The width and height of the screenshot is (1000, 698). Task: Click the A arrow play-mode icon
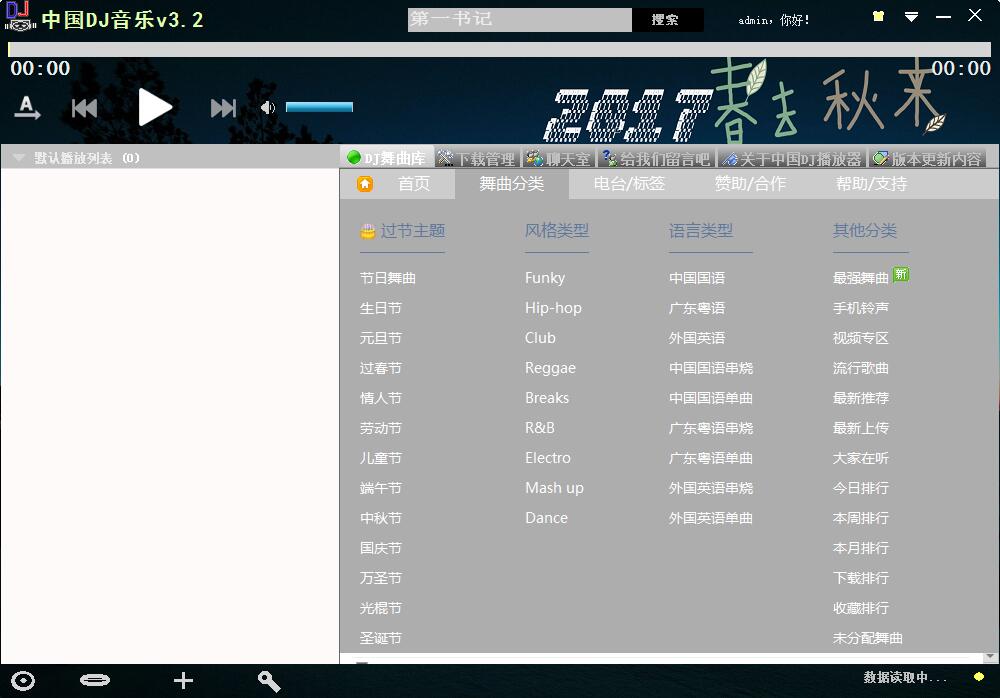click(x=27, y=107)
